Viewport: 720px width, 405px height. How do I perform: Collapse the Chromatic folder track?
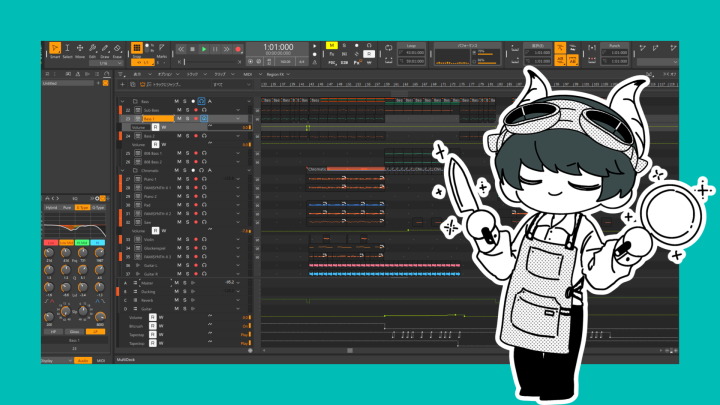123,170
